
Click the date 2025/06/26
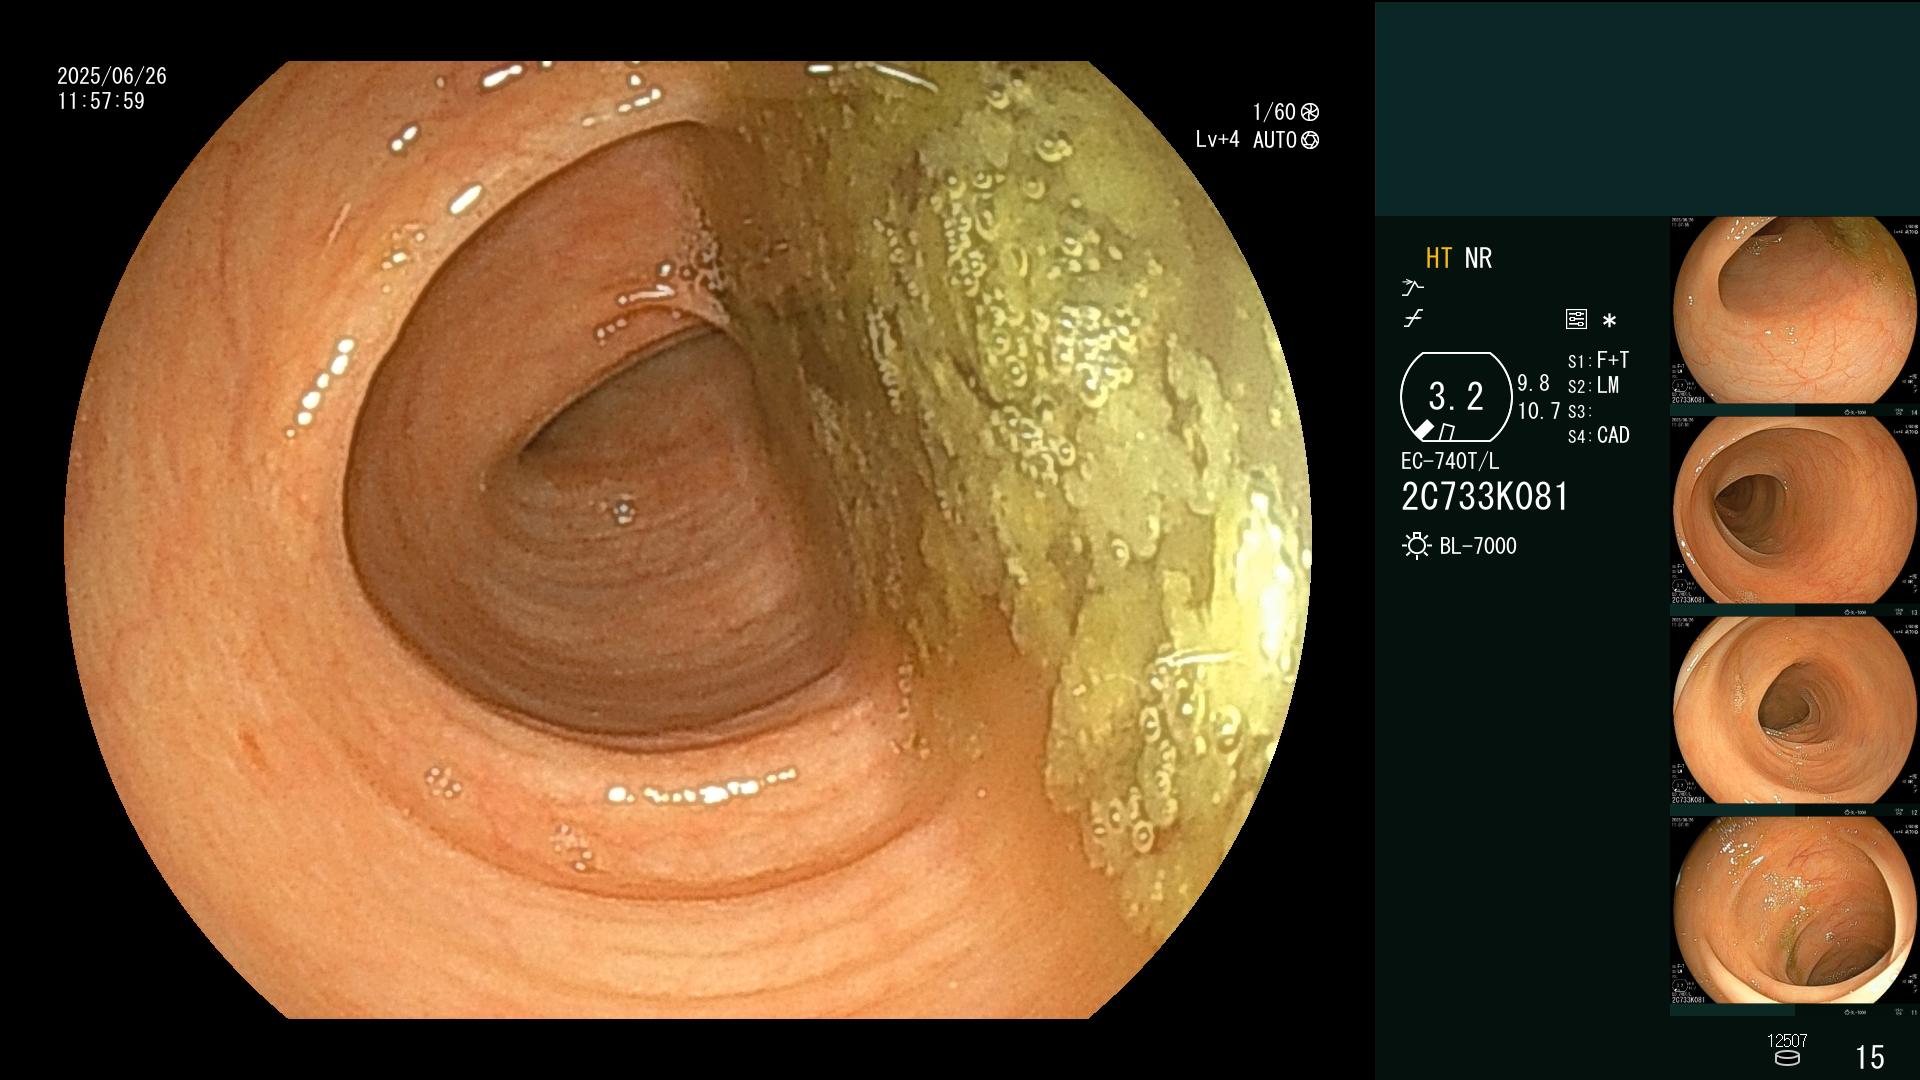[112, 76]
